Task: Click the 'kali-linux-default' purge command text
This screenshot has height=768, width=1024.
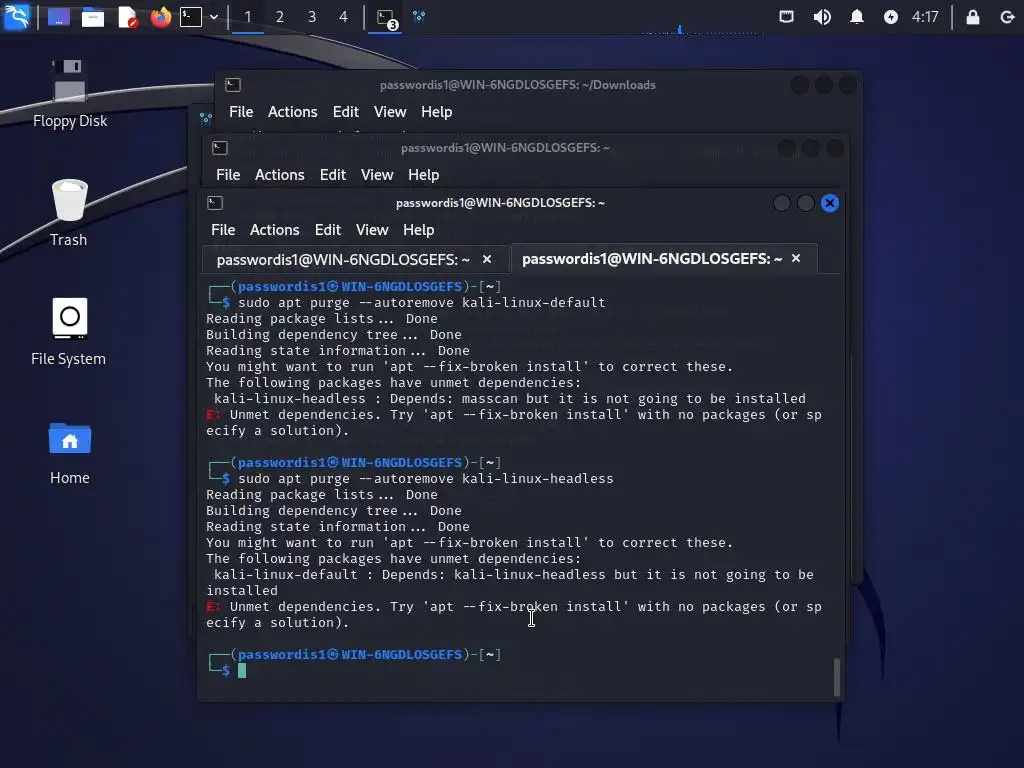Action: click(422, 302)
